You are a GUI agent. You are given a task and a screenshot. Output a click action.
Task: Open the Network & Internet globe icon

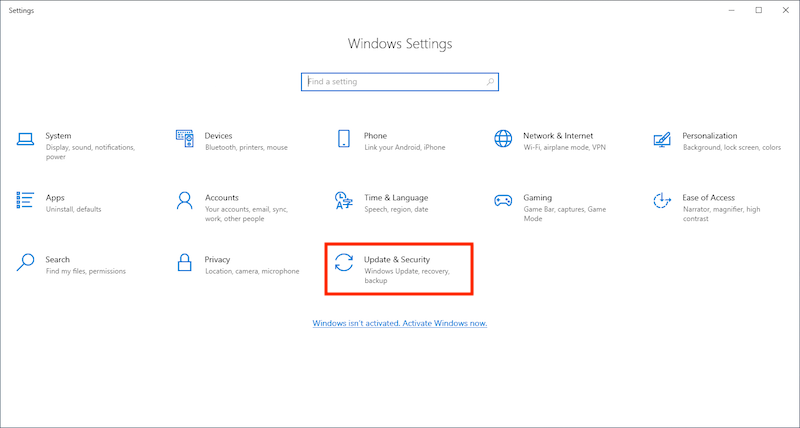coord(503,139)
